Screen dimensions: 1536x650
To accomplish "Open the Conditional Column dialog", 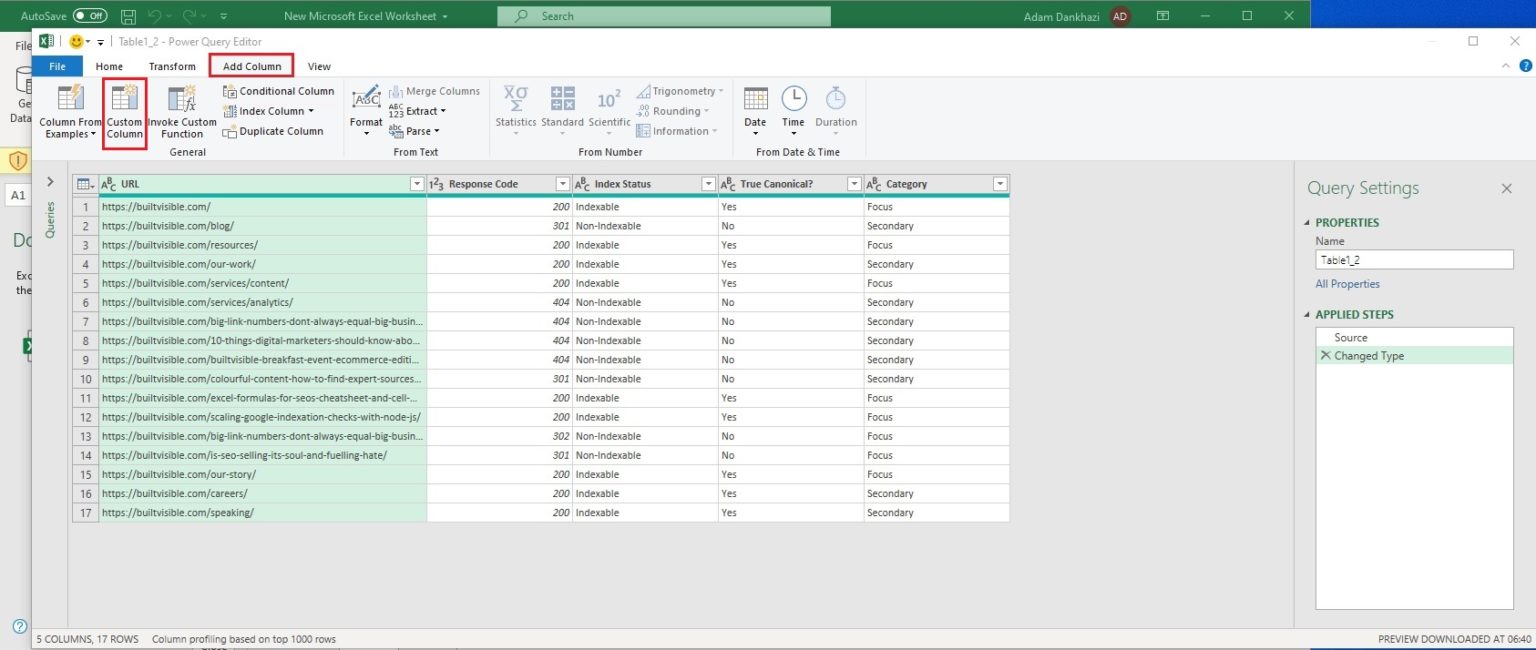I will [278, 90].
